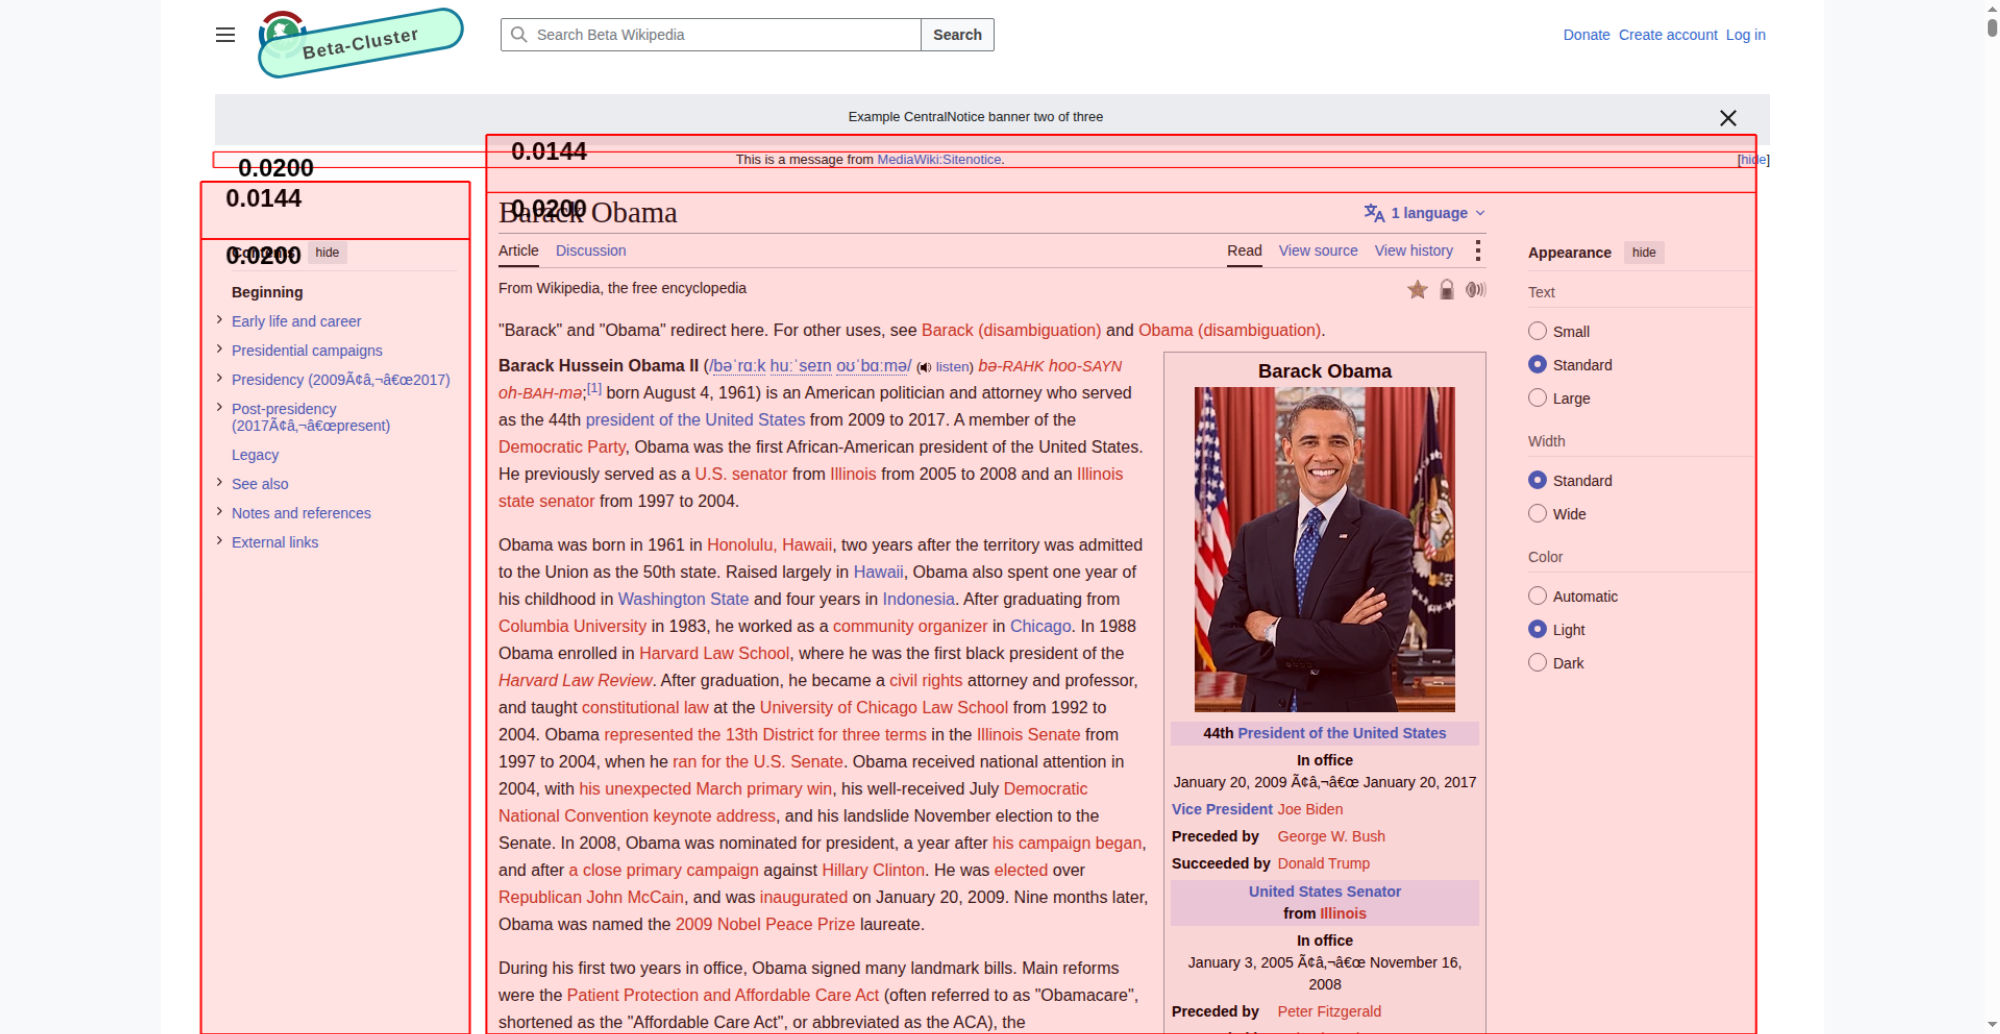This screenshot has width=2000, height=1034.
Task: Go to See also contents link
Action: [x=260, y=484]
